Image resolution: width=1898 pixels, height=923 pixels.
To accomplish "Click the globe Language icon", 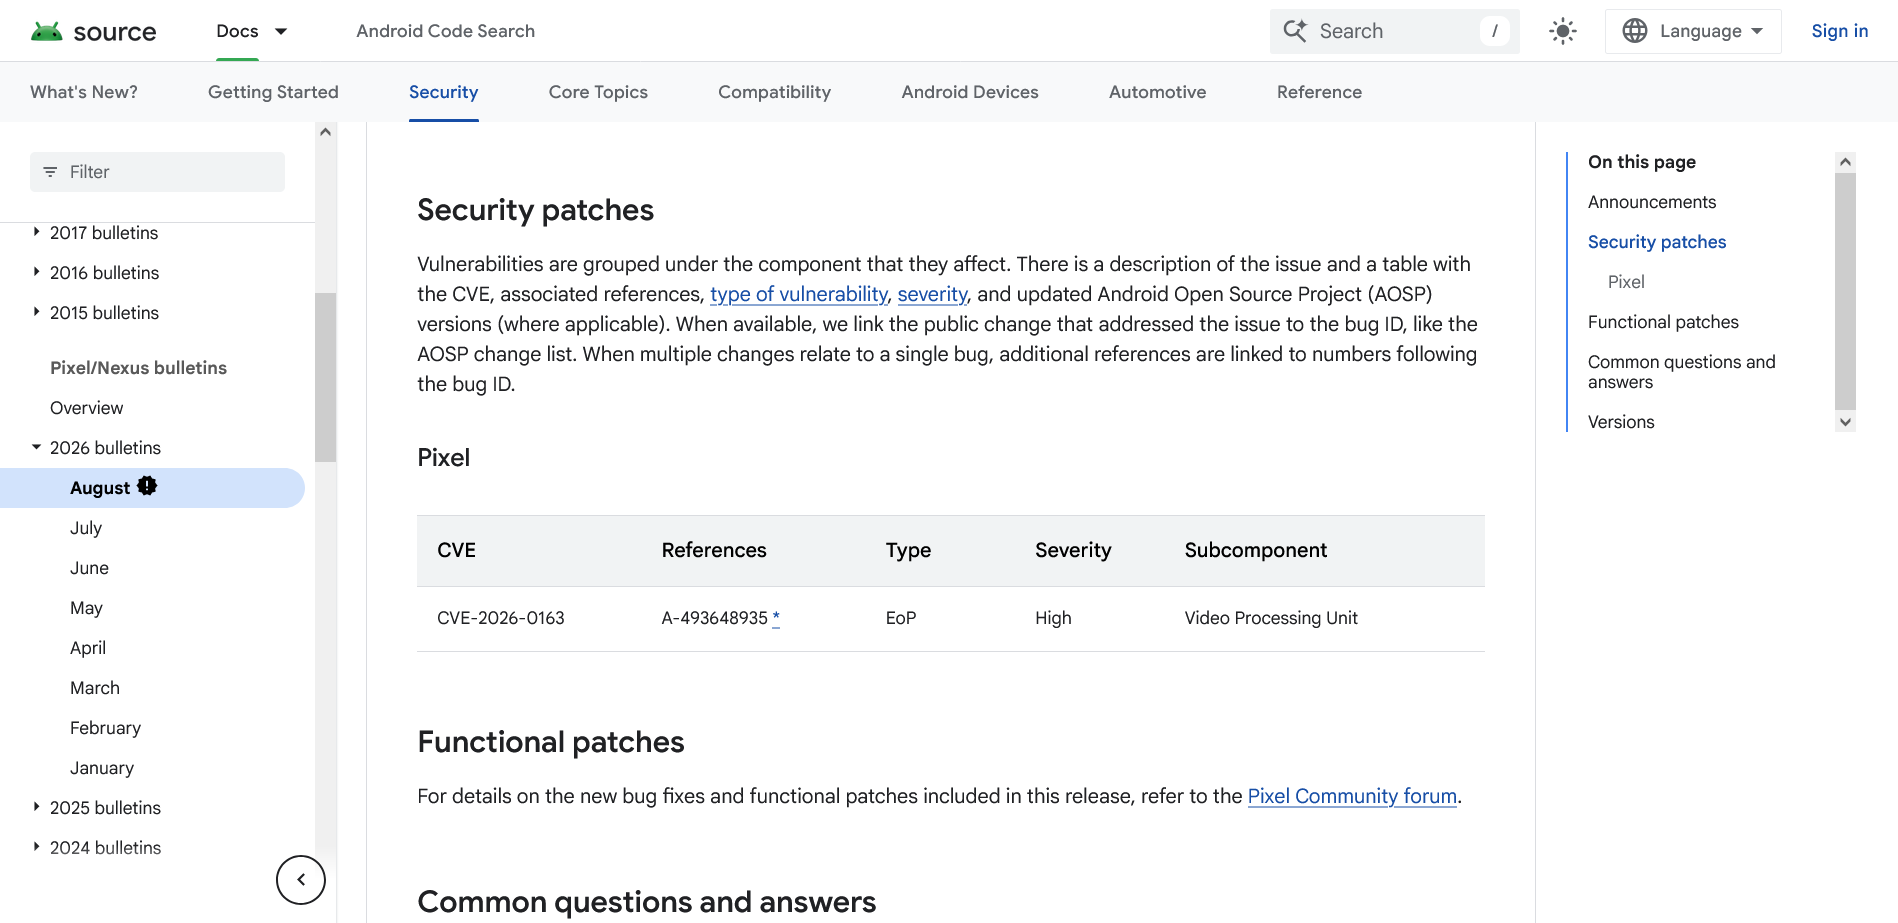I will pyautogui.click(x=1635, y=31).
